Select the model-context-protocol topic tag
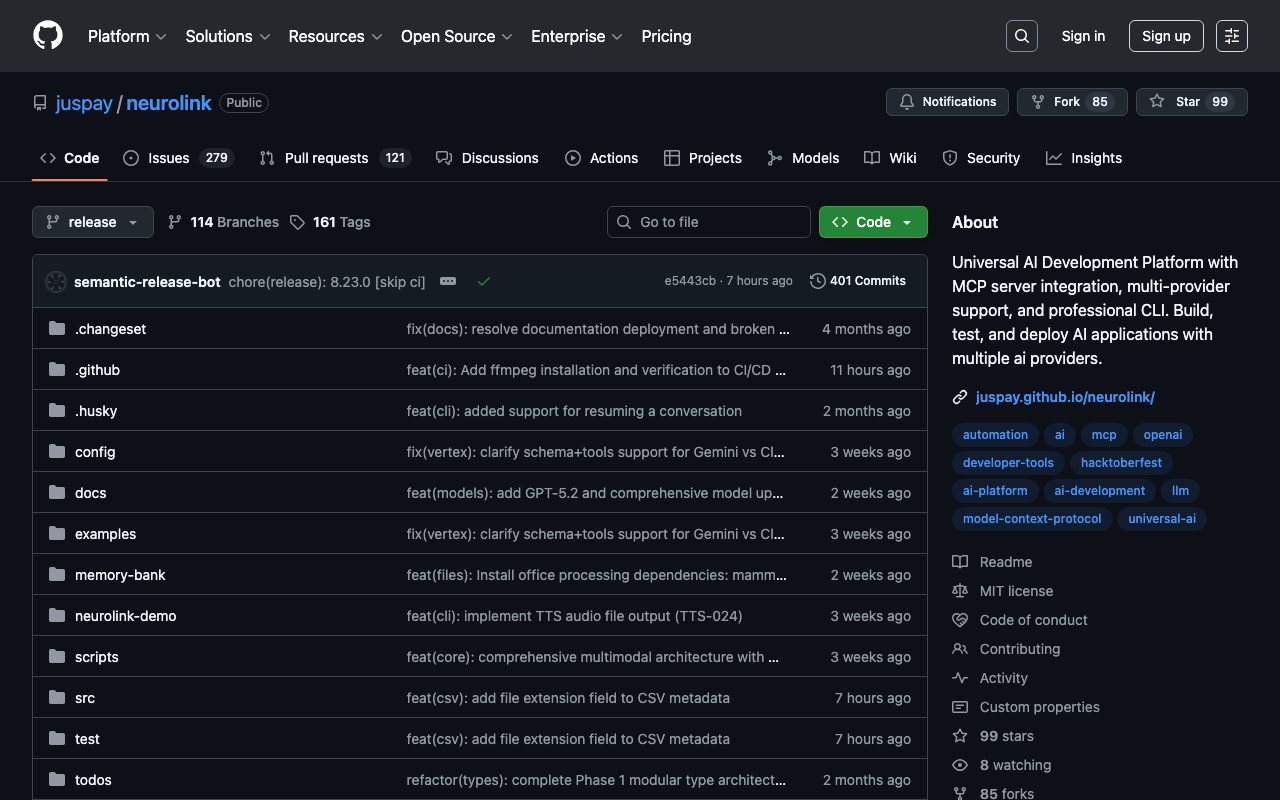 point(1031,519)
